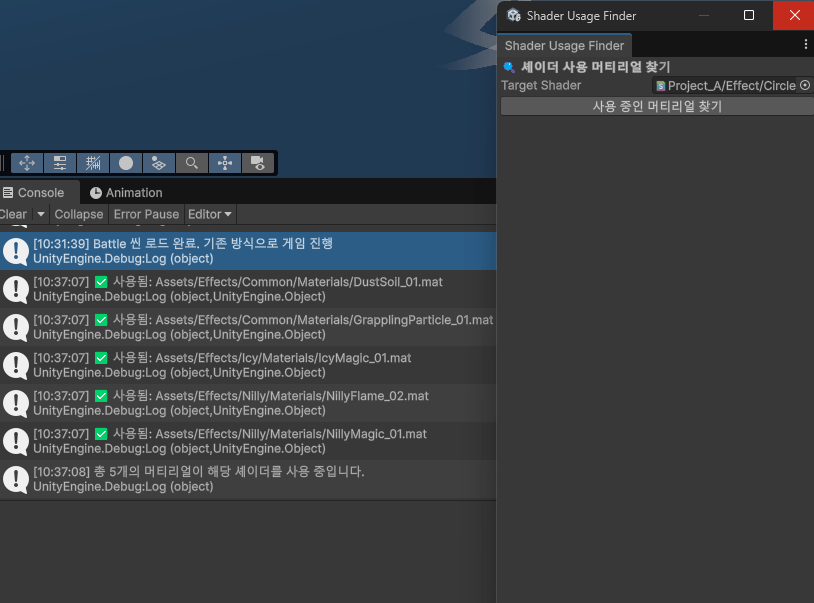This screenshot has width=814, height=603.
Task: Open the three-dot menu of Shader Usage Finder
Action: coord(806,45)
